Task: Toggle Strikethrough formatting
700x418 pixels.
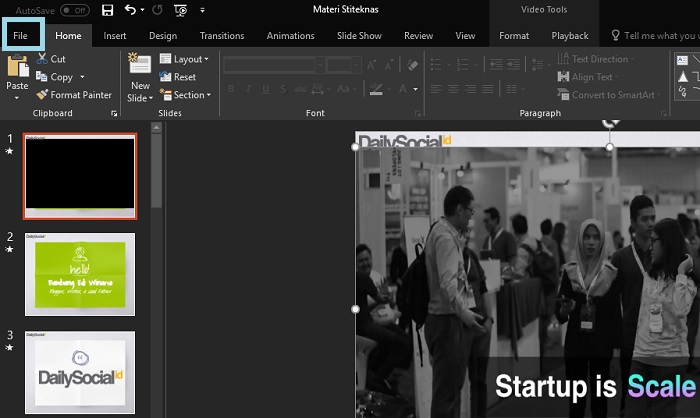Action: pyautogui.click(x=300, y=89)
